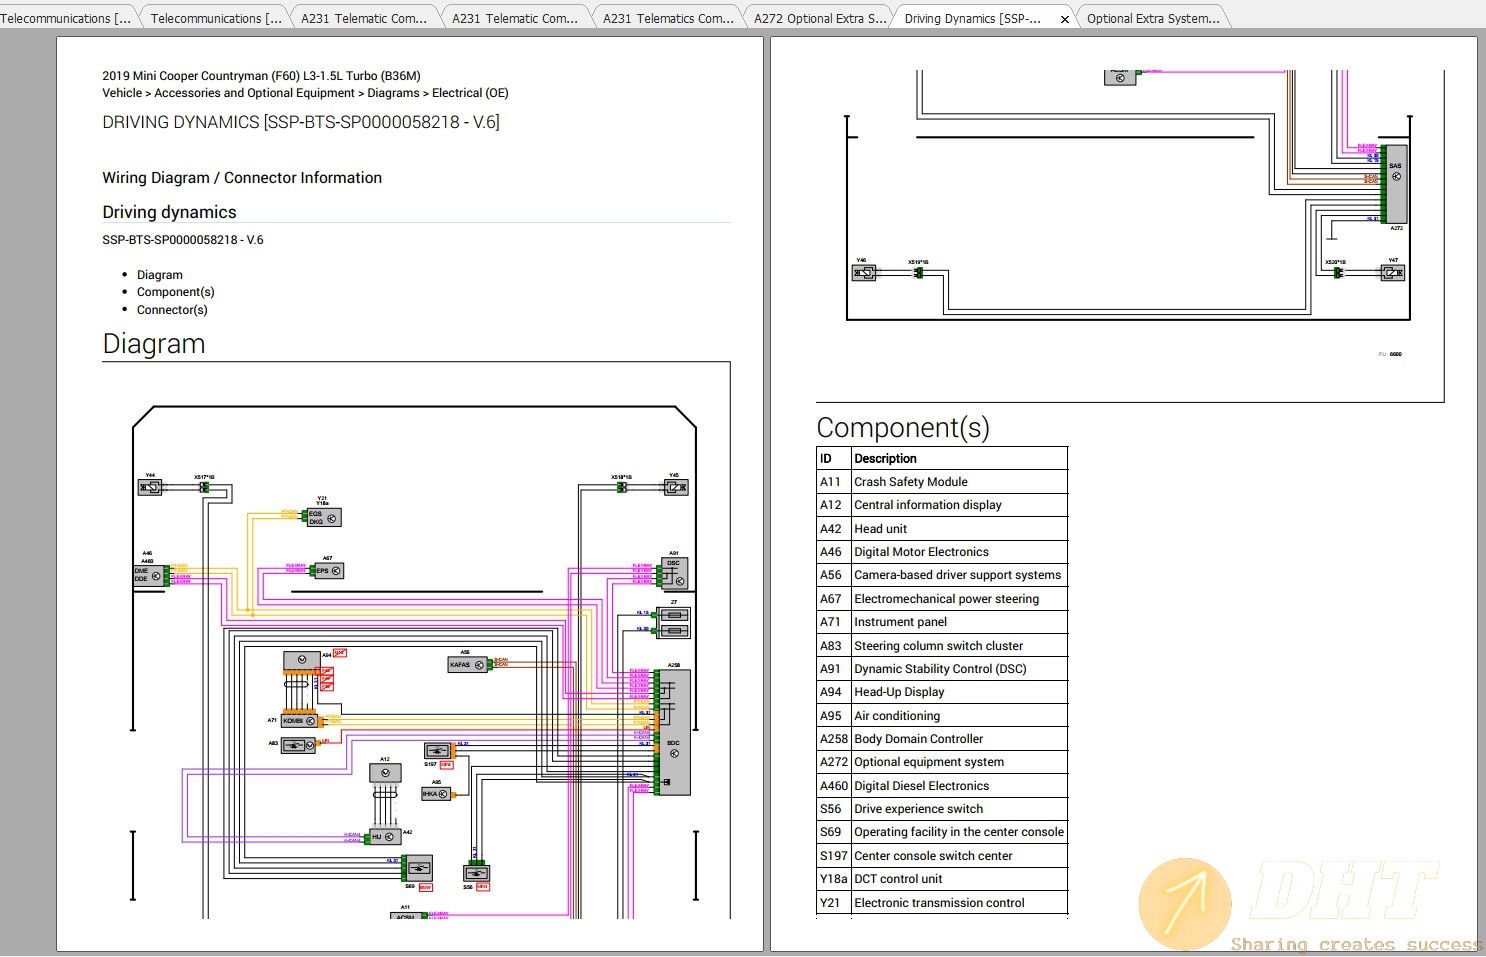
Task: Click the SAS optional equipment module symbol
Action: (1395, 183)
